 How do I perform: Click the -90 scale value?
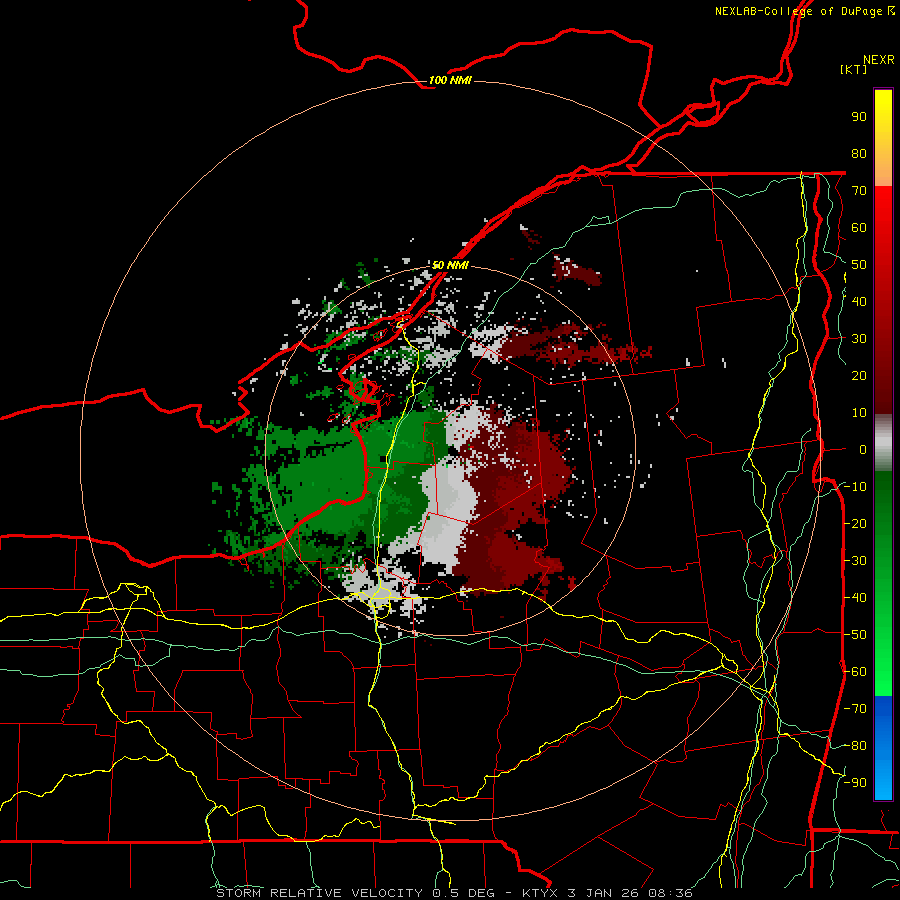click(855, 783)
